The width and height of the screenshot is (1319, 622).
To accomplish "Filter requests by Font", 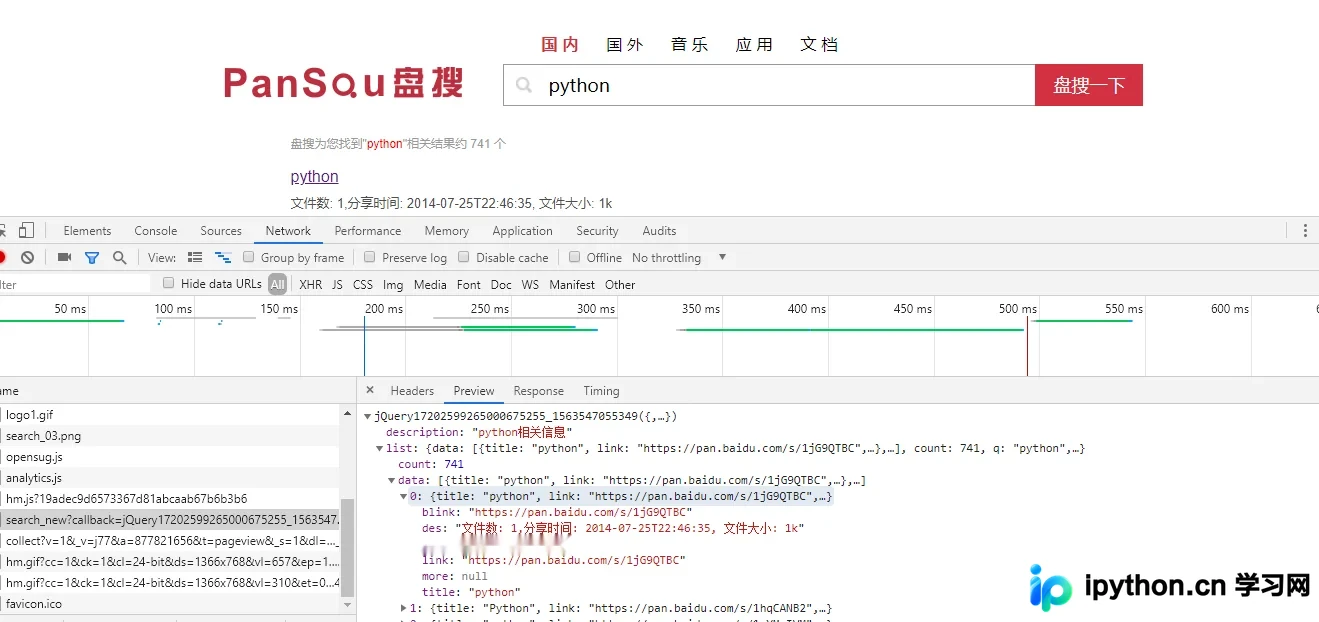I will [x=469, y=284].
